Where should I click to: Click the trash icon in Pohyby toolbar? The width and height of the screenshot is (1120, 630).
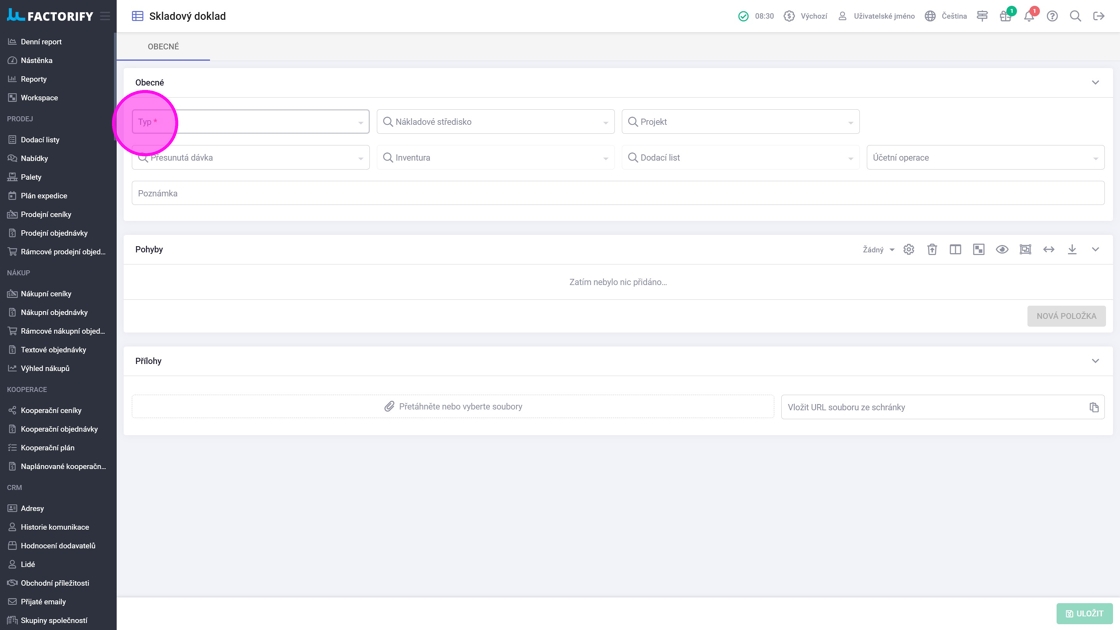(x=932, y=250)
